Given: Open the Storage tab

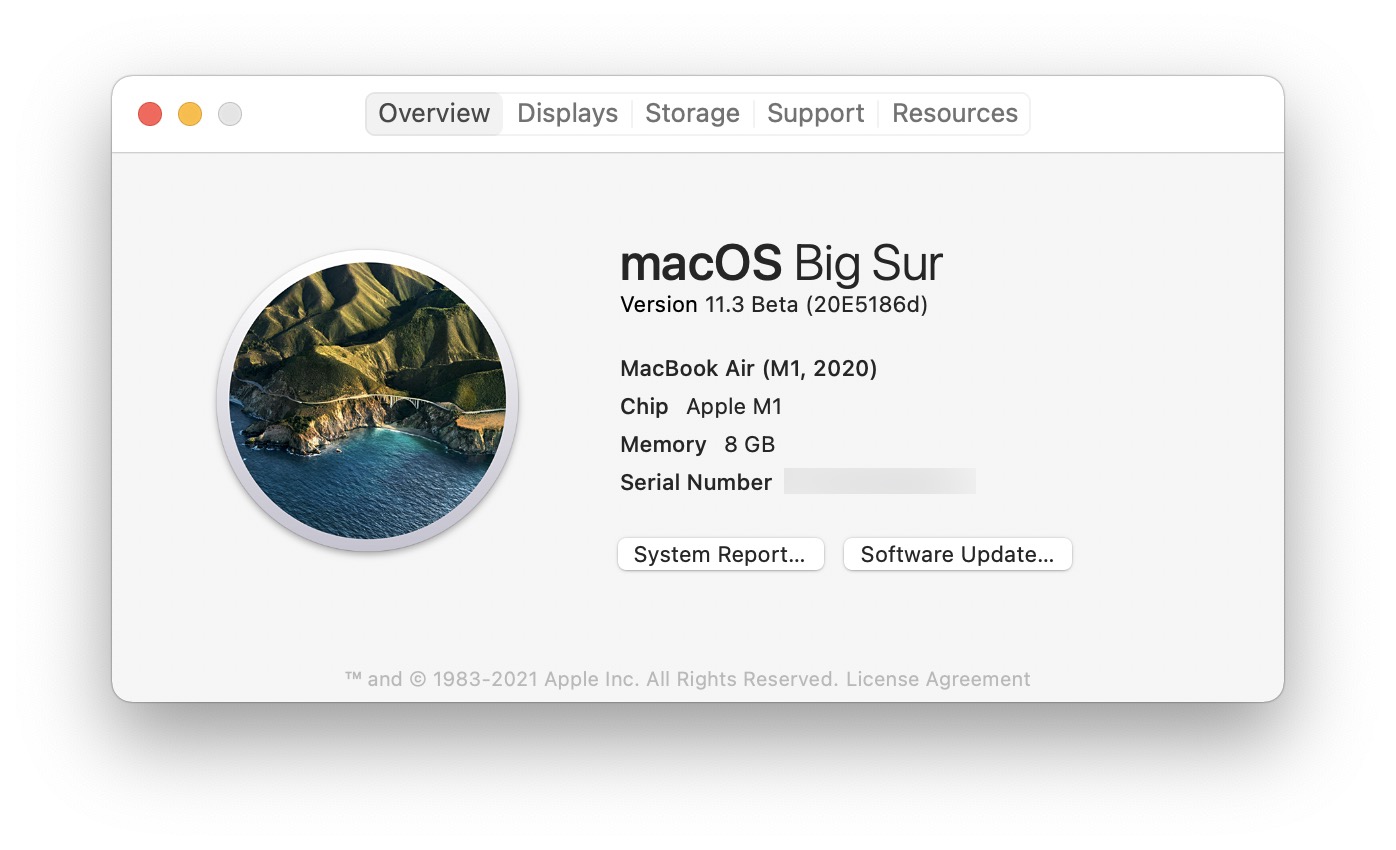Looking at the screenshot, I should click(x=692, y=114).
